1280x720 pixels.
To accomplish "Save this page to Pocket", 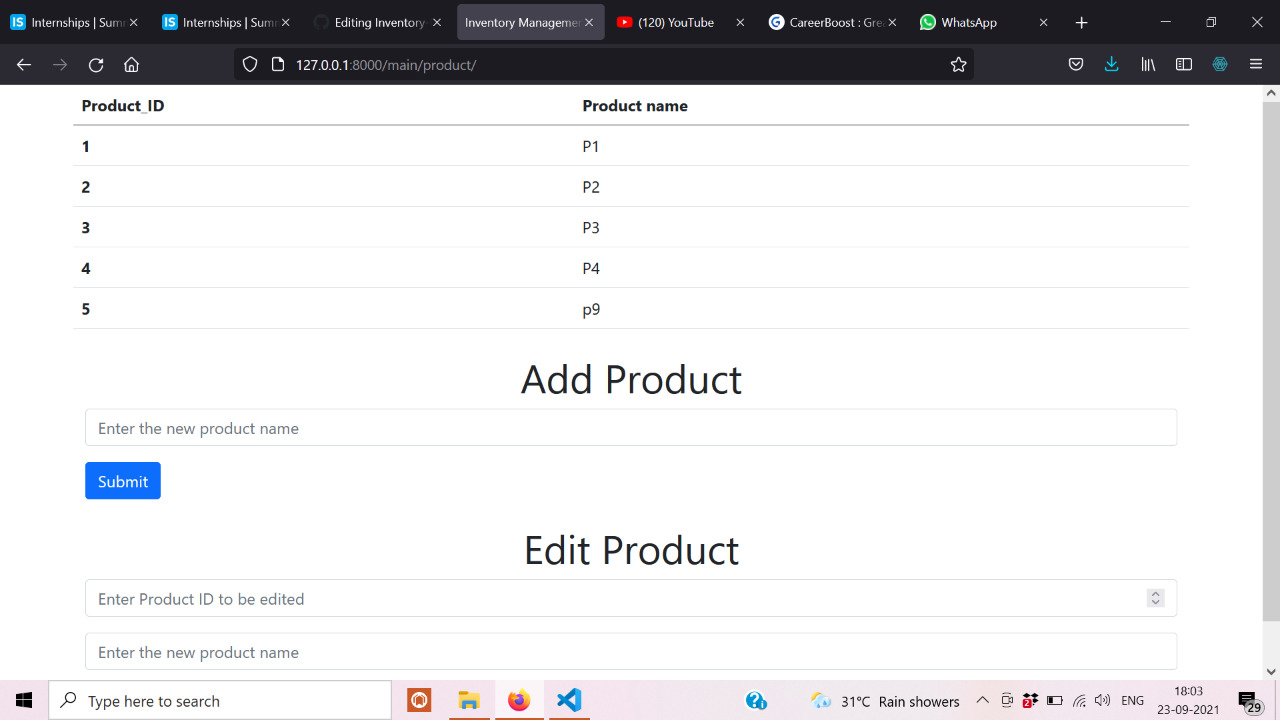I will coord(1076,64).
